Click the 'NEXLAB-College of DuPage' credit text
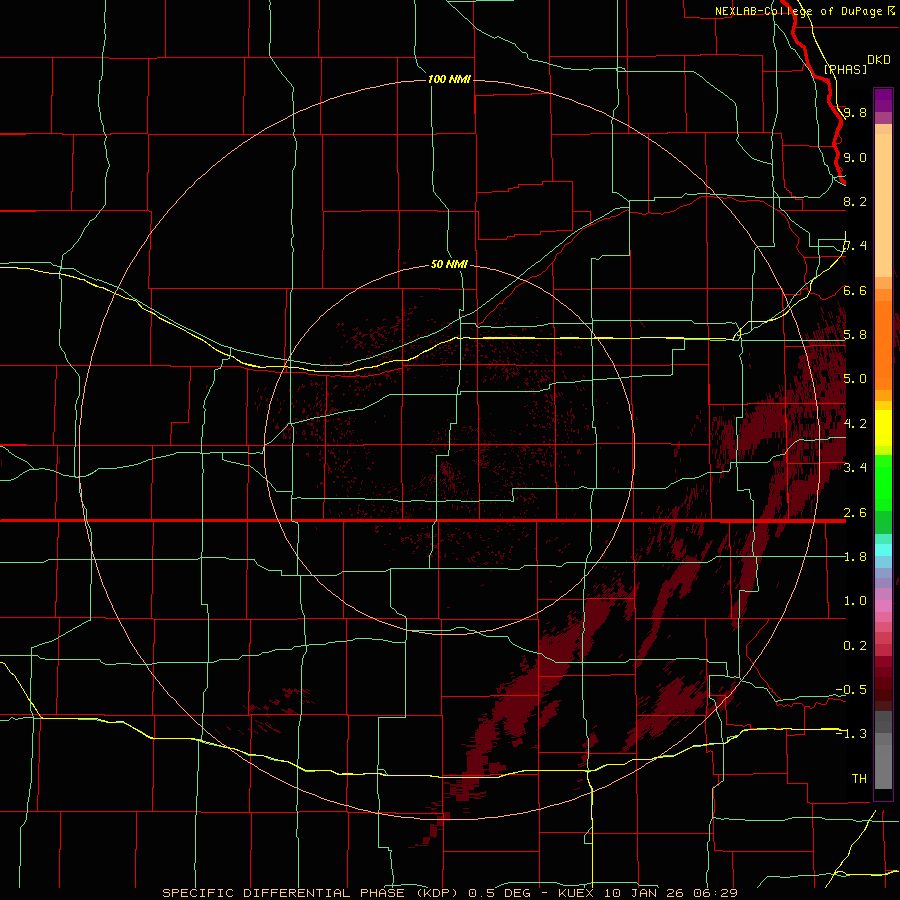The image size is (900, 900). coord(798,11)
